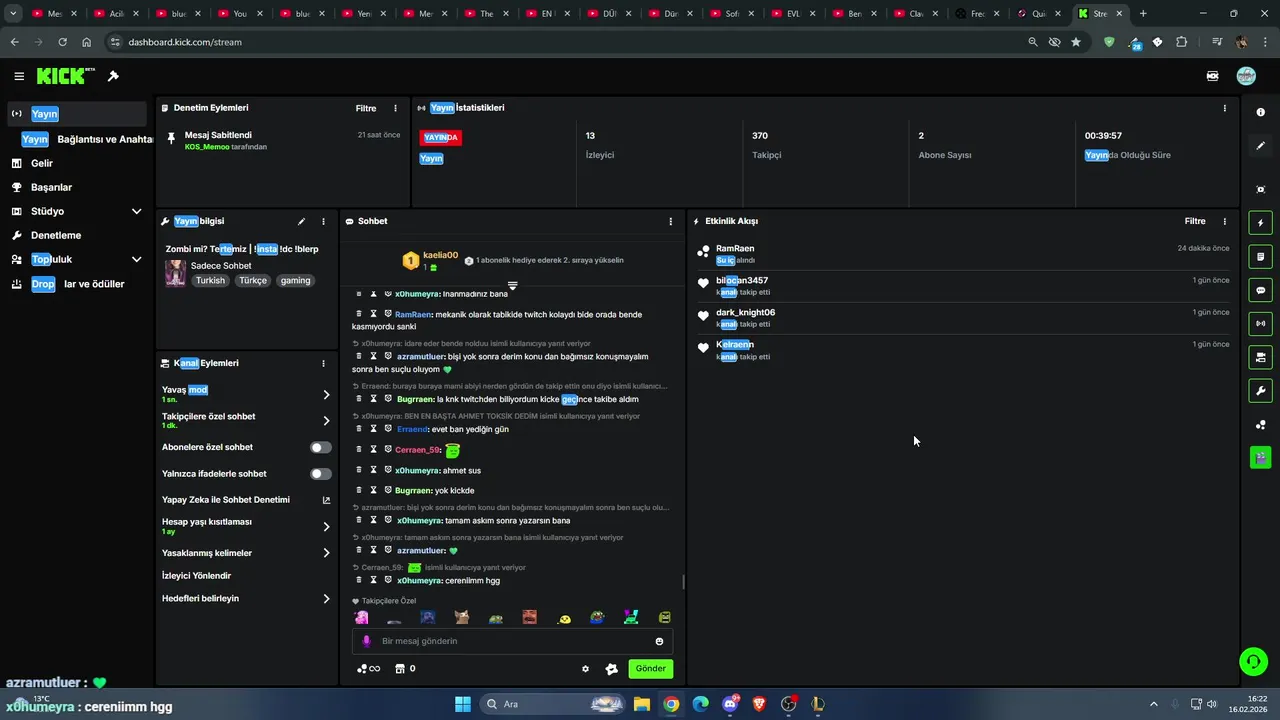
Task: Open Kanal Eylemleri three-dot menu
Action: [323, 363]
